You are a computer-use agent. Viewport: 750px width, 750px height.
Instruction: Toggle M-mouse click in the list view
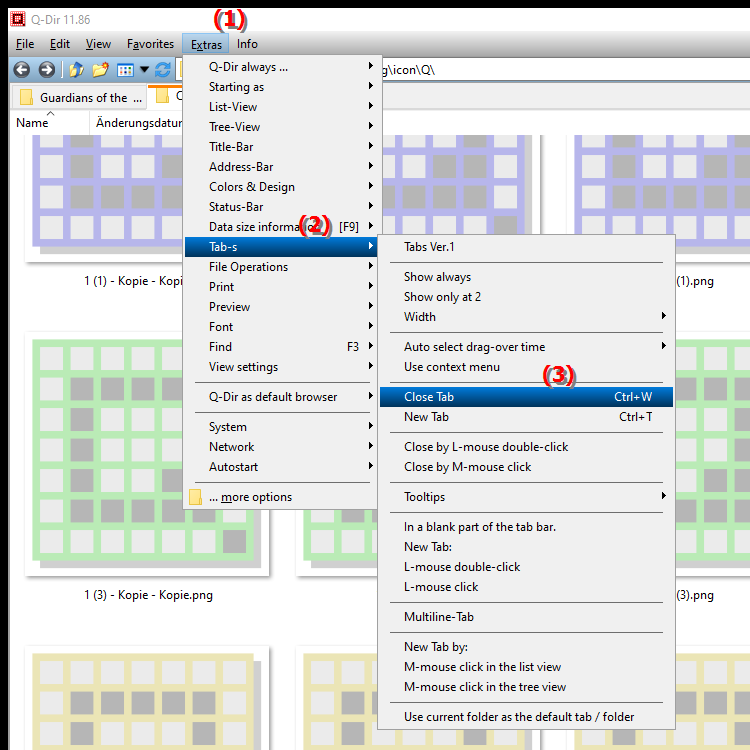526,667
